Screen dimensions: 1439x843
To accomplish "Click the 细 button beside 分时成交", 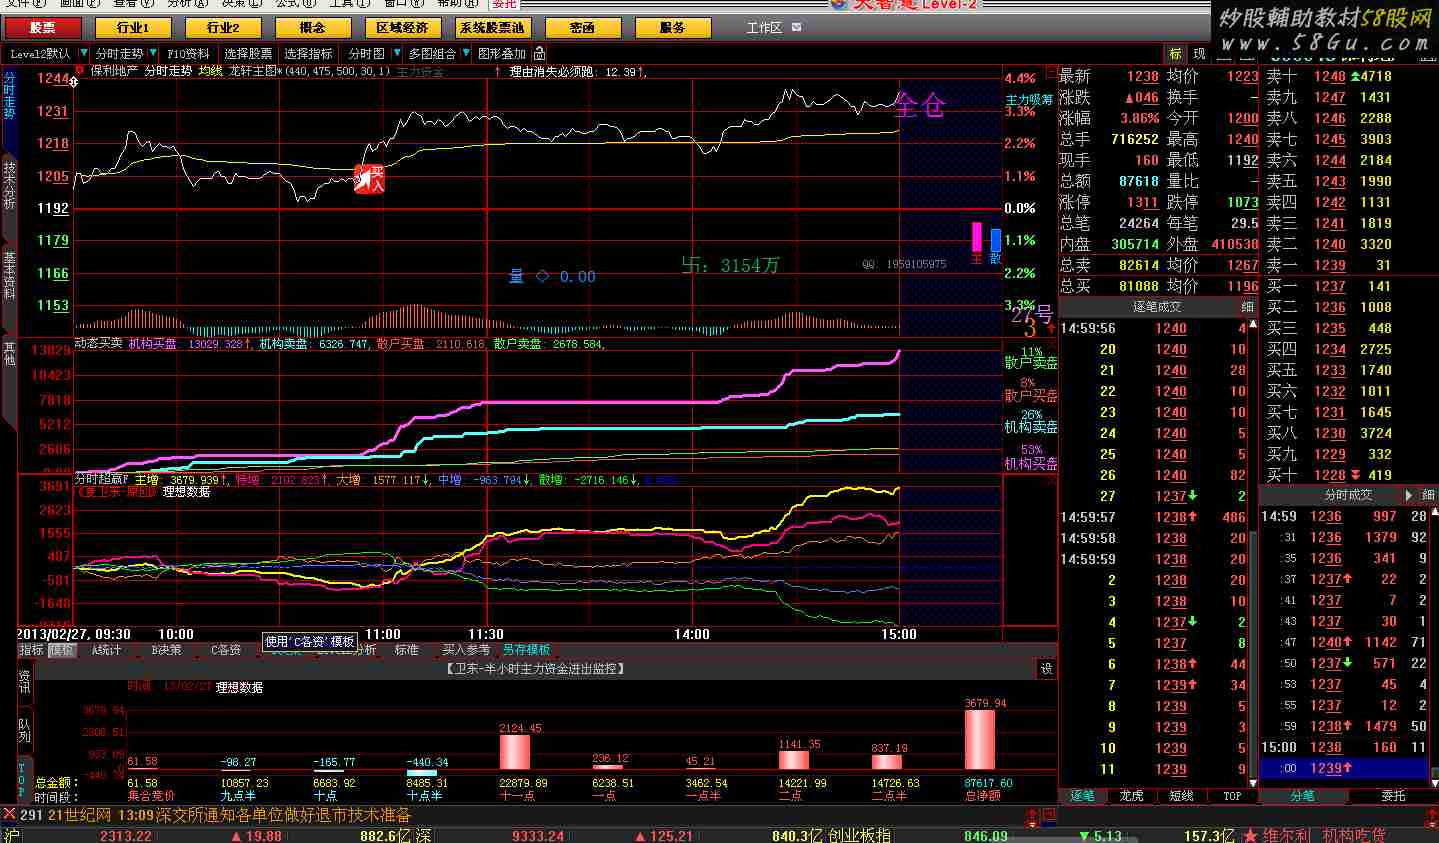I will click(x=1426, y=495).
